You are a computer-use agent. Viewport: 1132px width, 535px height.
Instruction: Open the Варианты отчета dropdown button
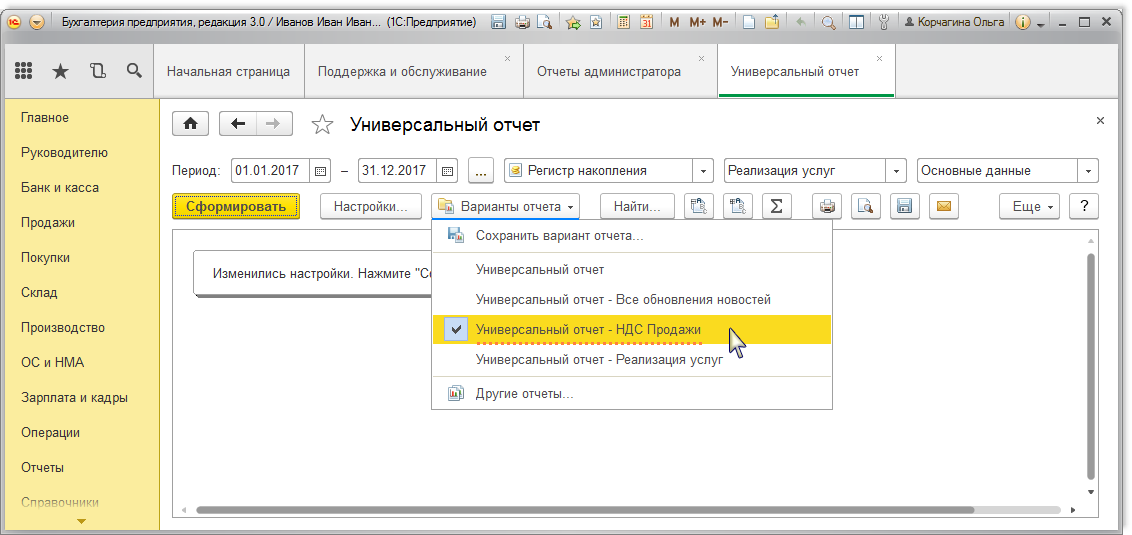(505, 206)
